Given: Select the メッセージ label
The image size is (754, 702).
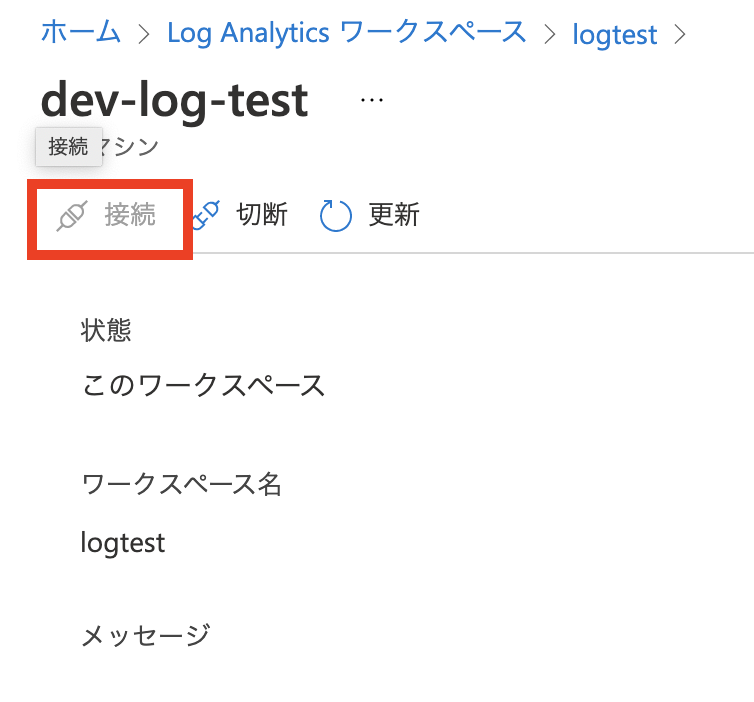Looking at the screenshot, I should click(x=146, y=635).
